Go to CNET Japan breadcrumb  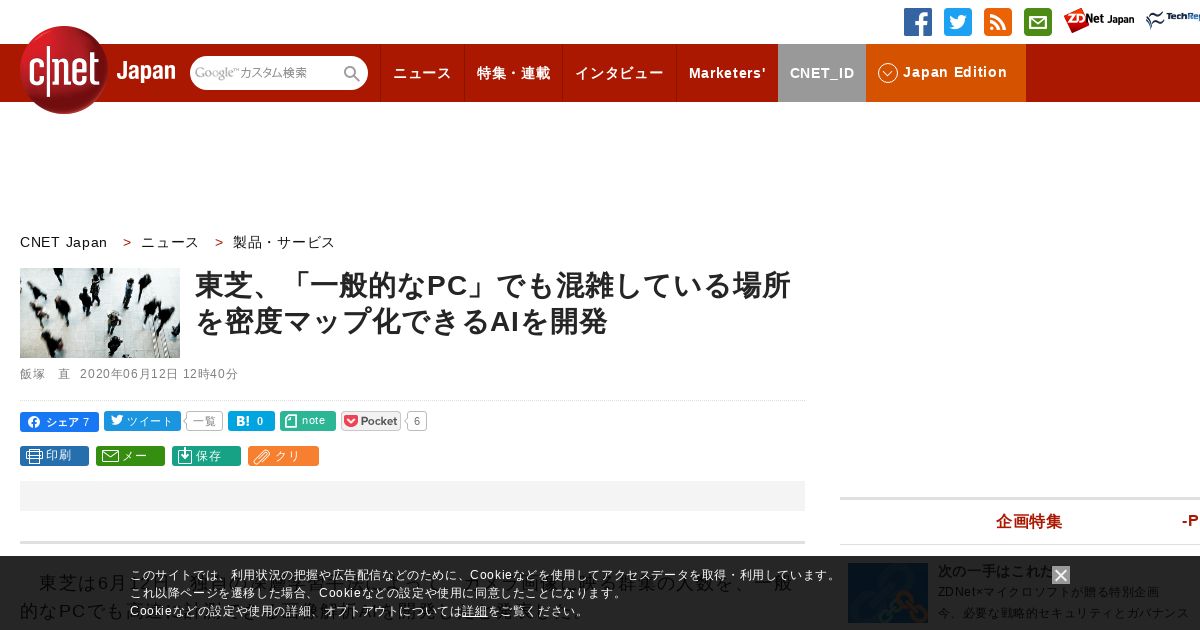[x=63, y=242]
